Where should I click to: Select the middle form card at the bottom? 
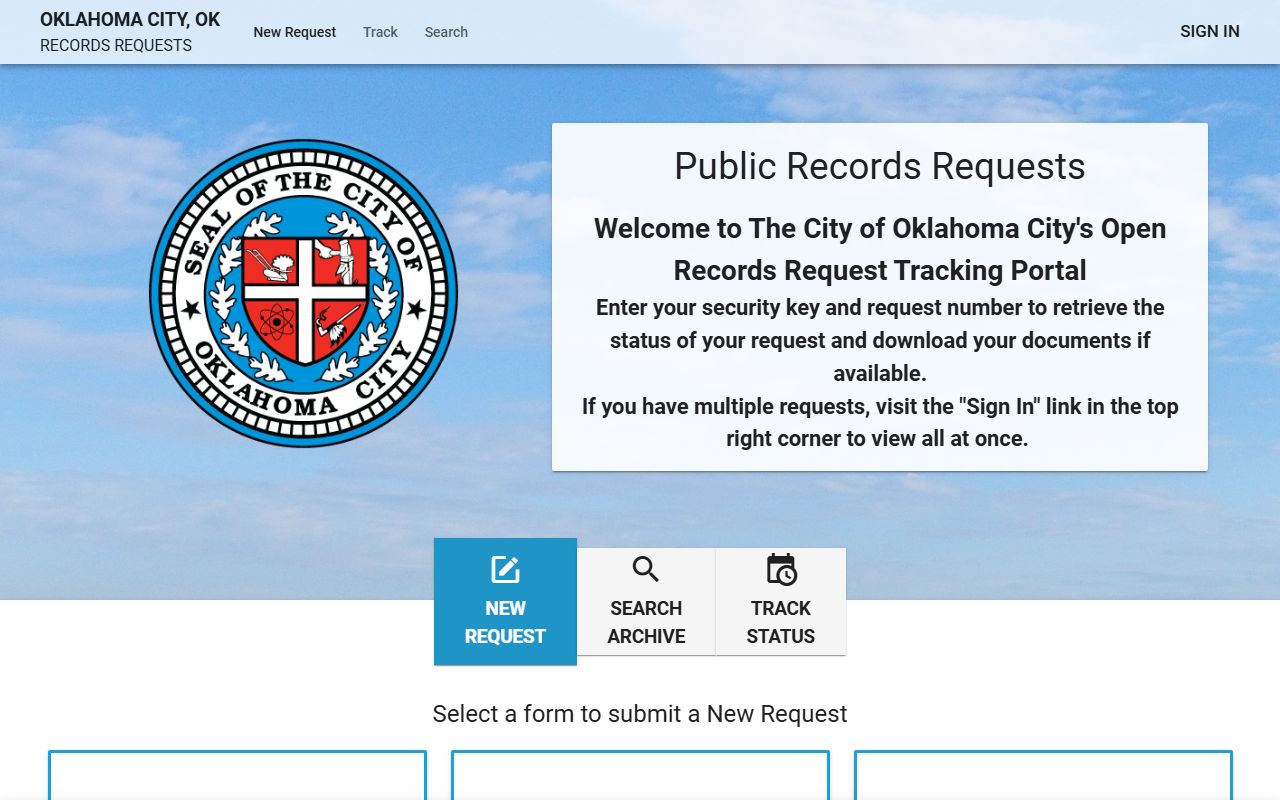pyautogui.click(x=640, y=776)
